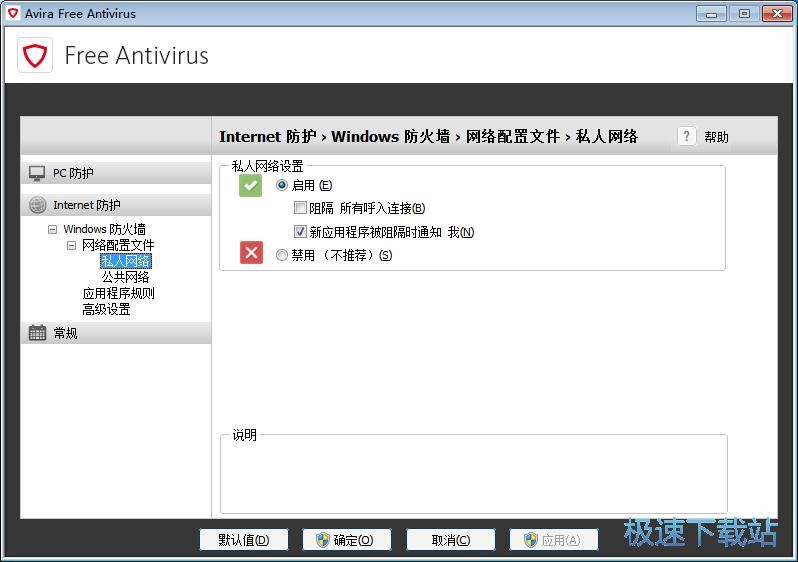The width and height of the screenshot is (798, 562).
Task: Click the Free Antivirus header title
Action: pos(136,55)
